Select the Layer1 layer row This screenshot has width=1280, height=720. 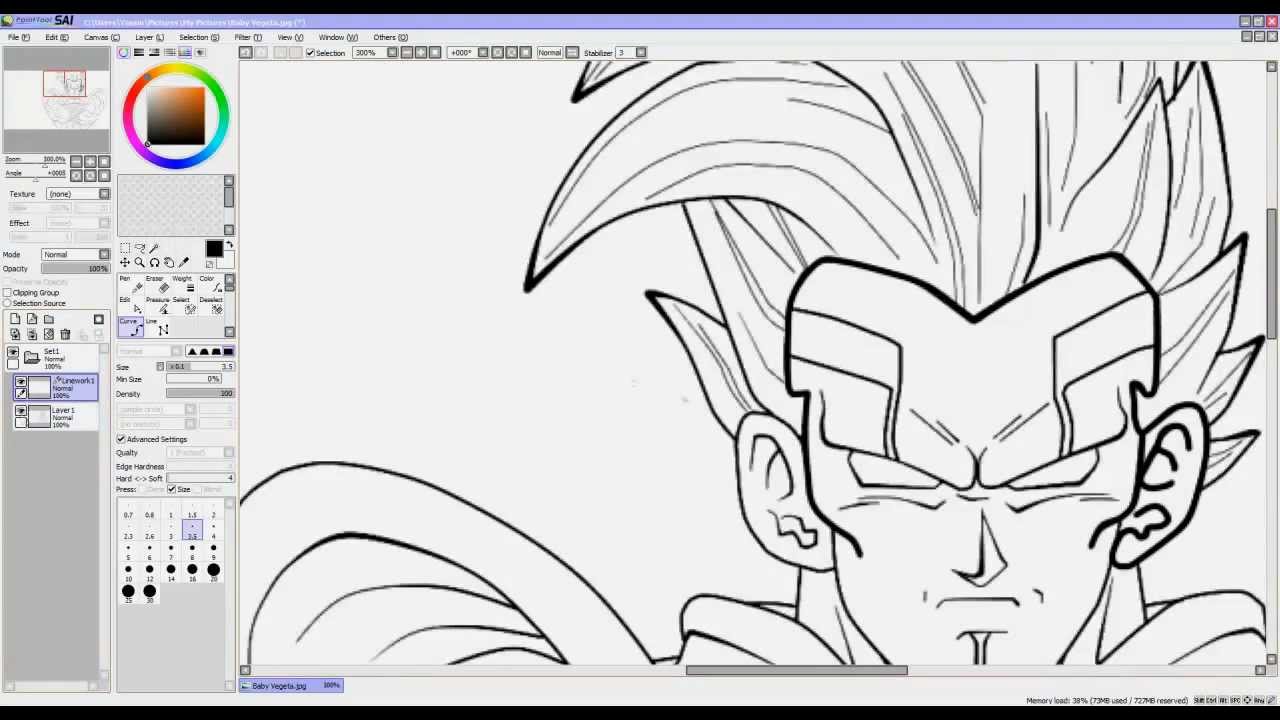pos(56,417)
